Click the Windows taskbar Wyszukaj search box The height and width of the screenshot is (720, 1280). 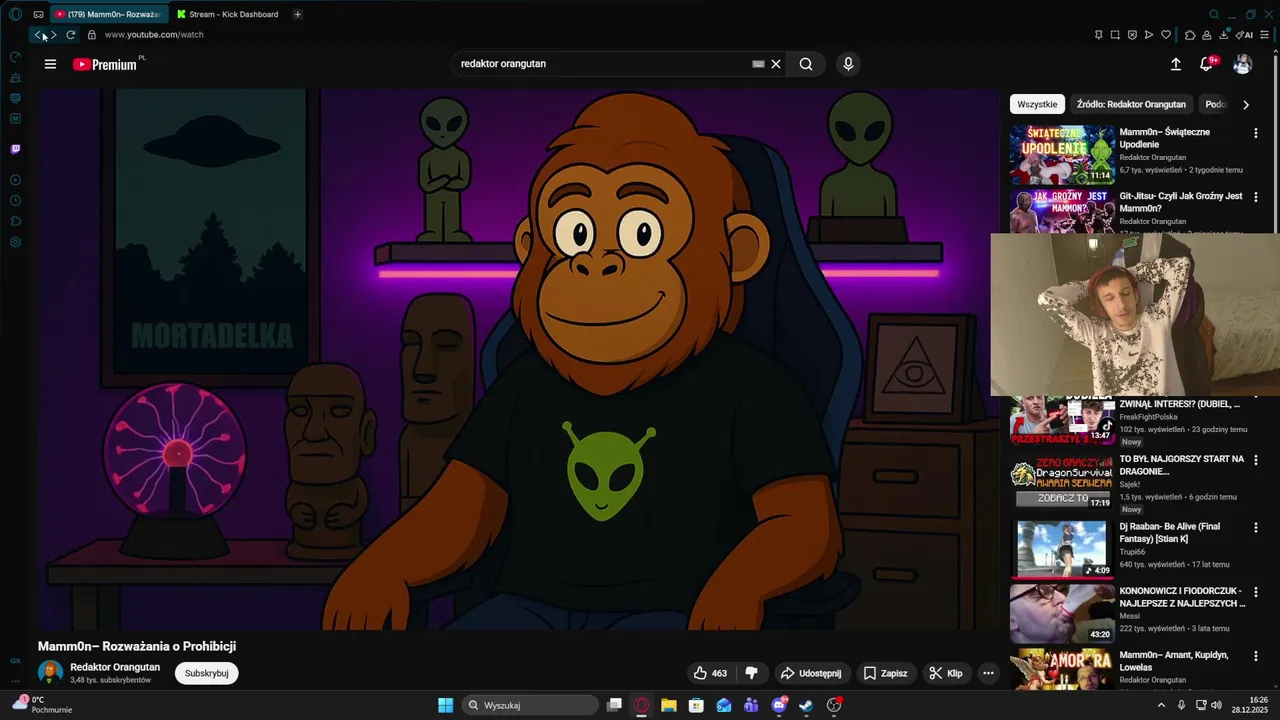(531, 705)
